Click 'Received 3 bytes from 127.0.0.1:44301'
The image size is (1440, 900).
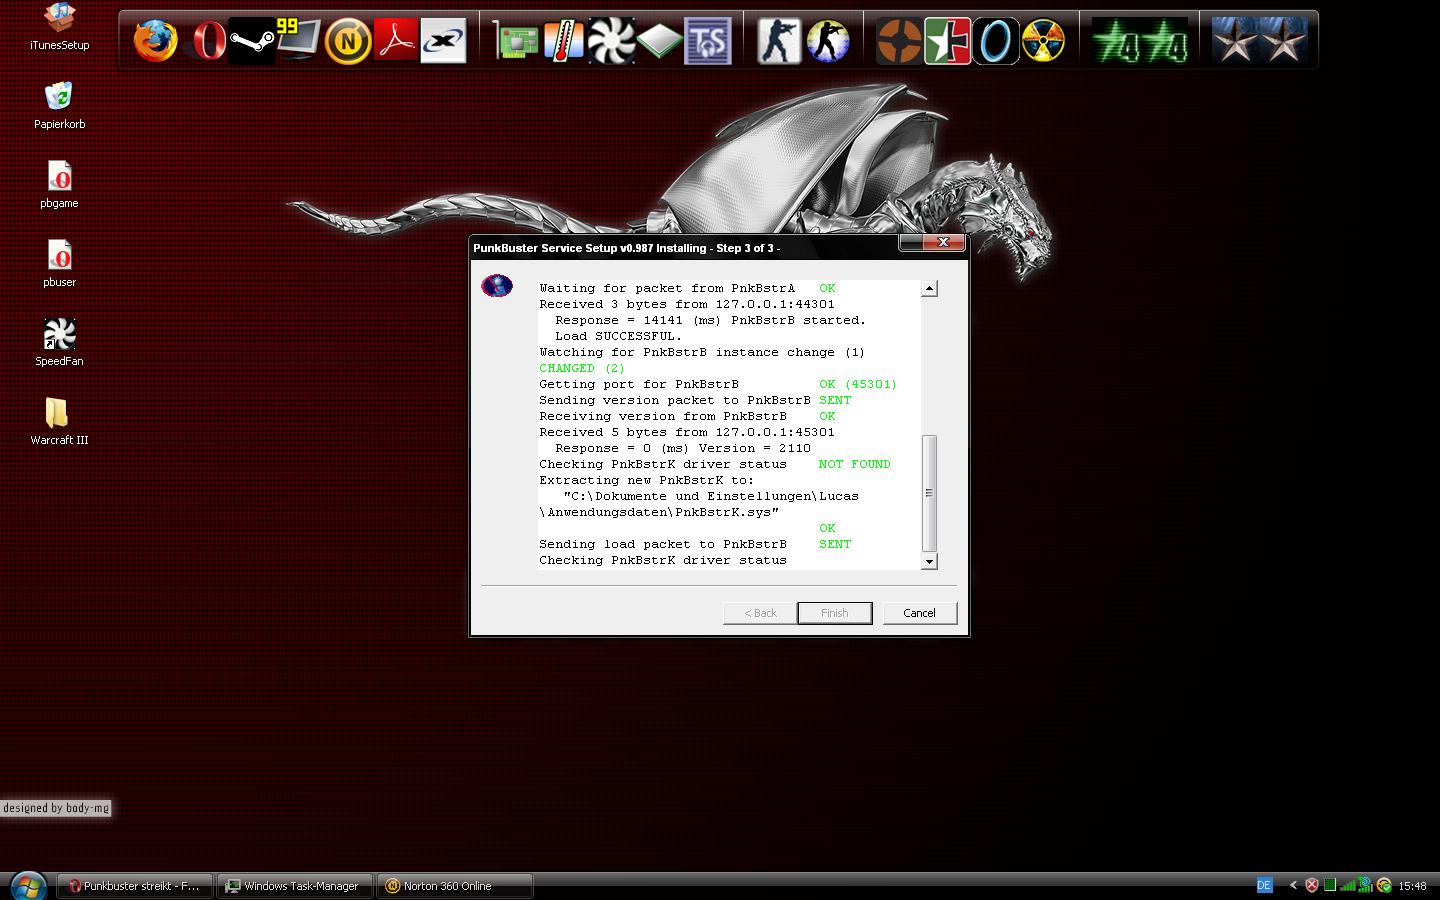coord(687,304)
